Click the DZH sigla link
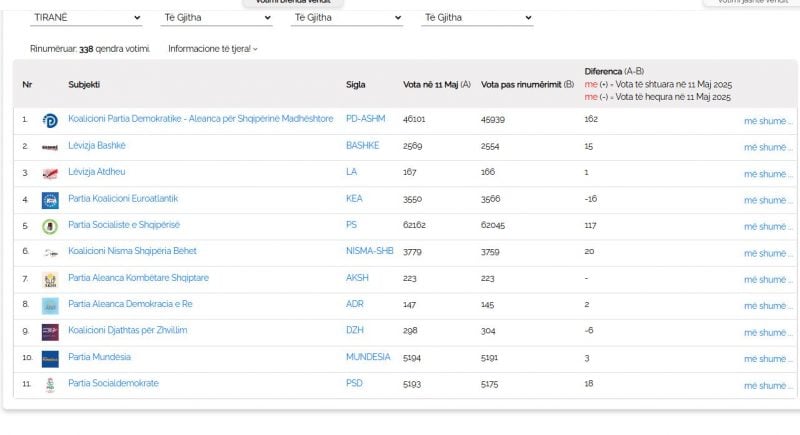This screenshot has width=800, height=435. 355,330
